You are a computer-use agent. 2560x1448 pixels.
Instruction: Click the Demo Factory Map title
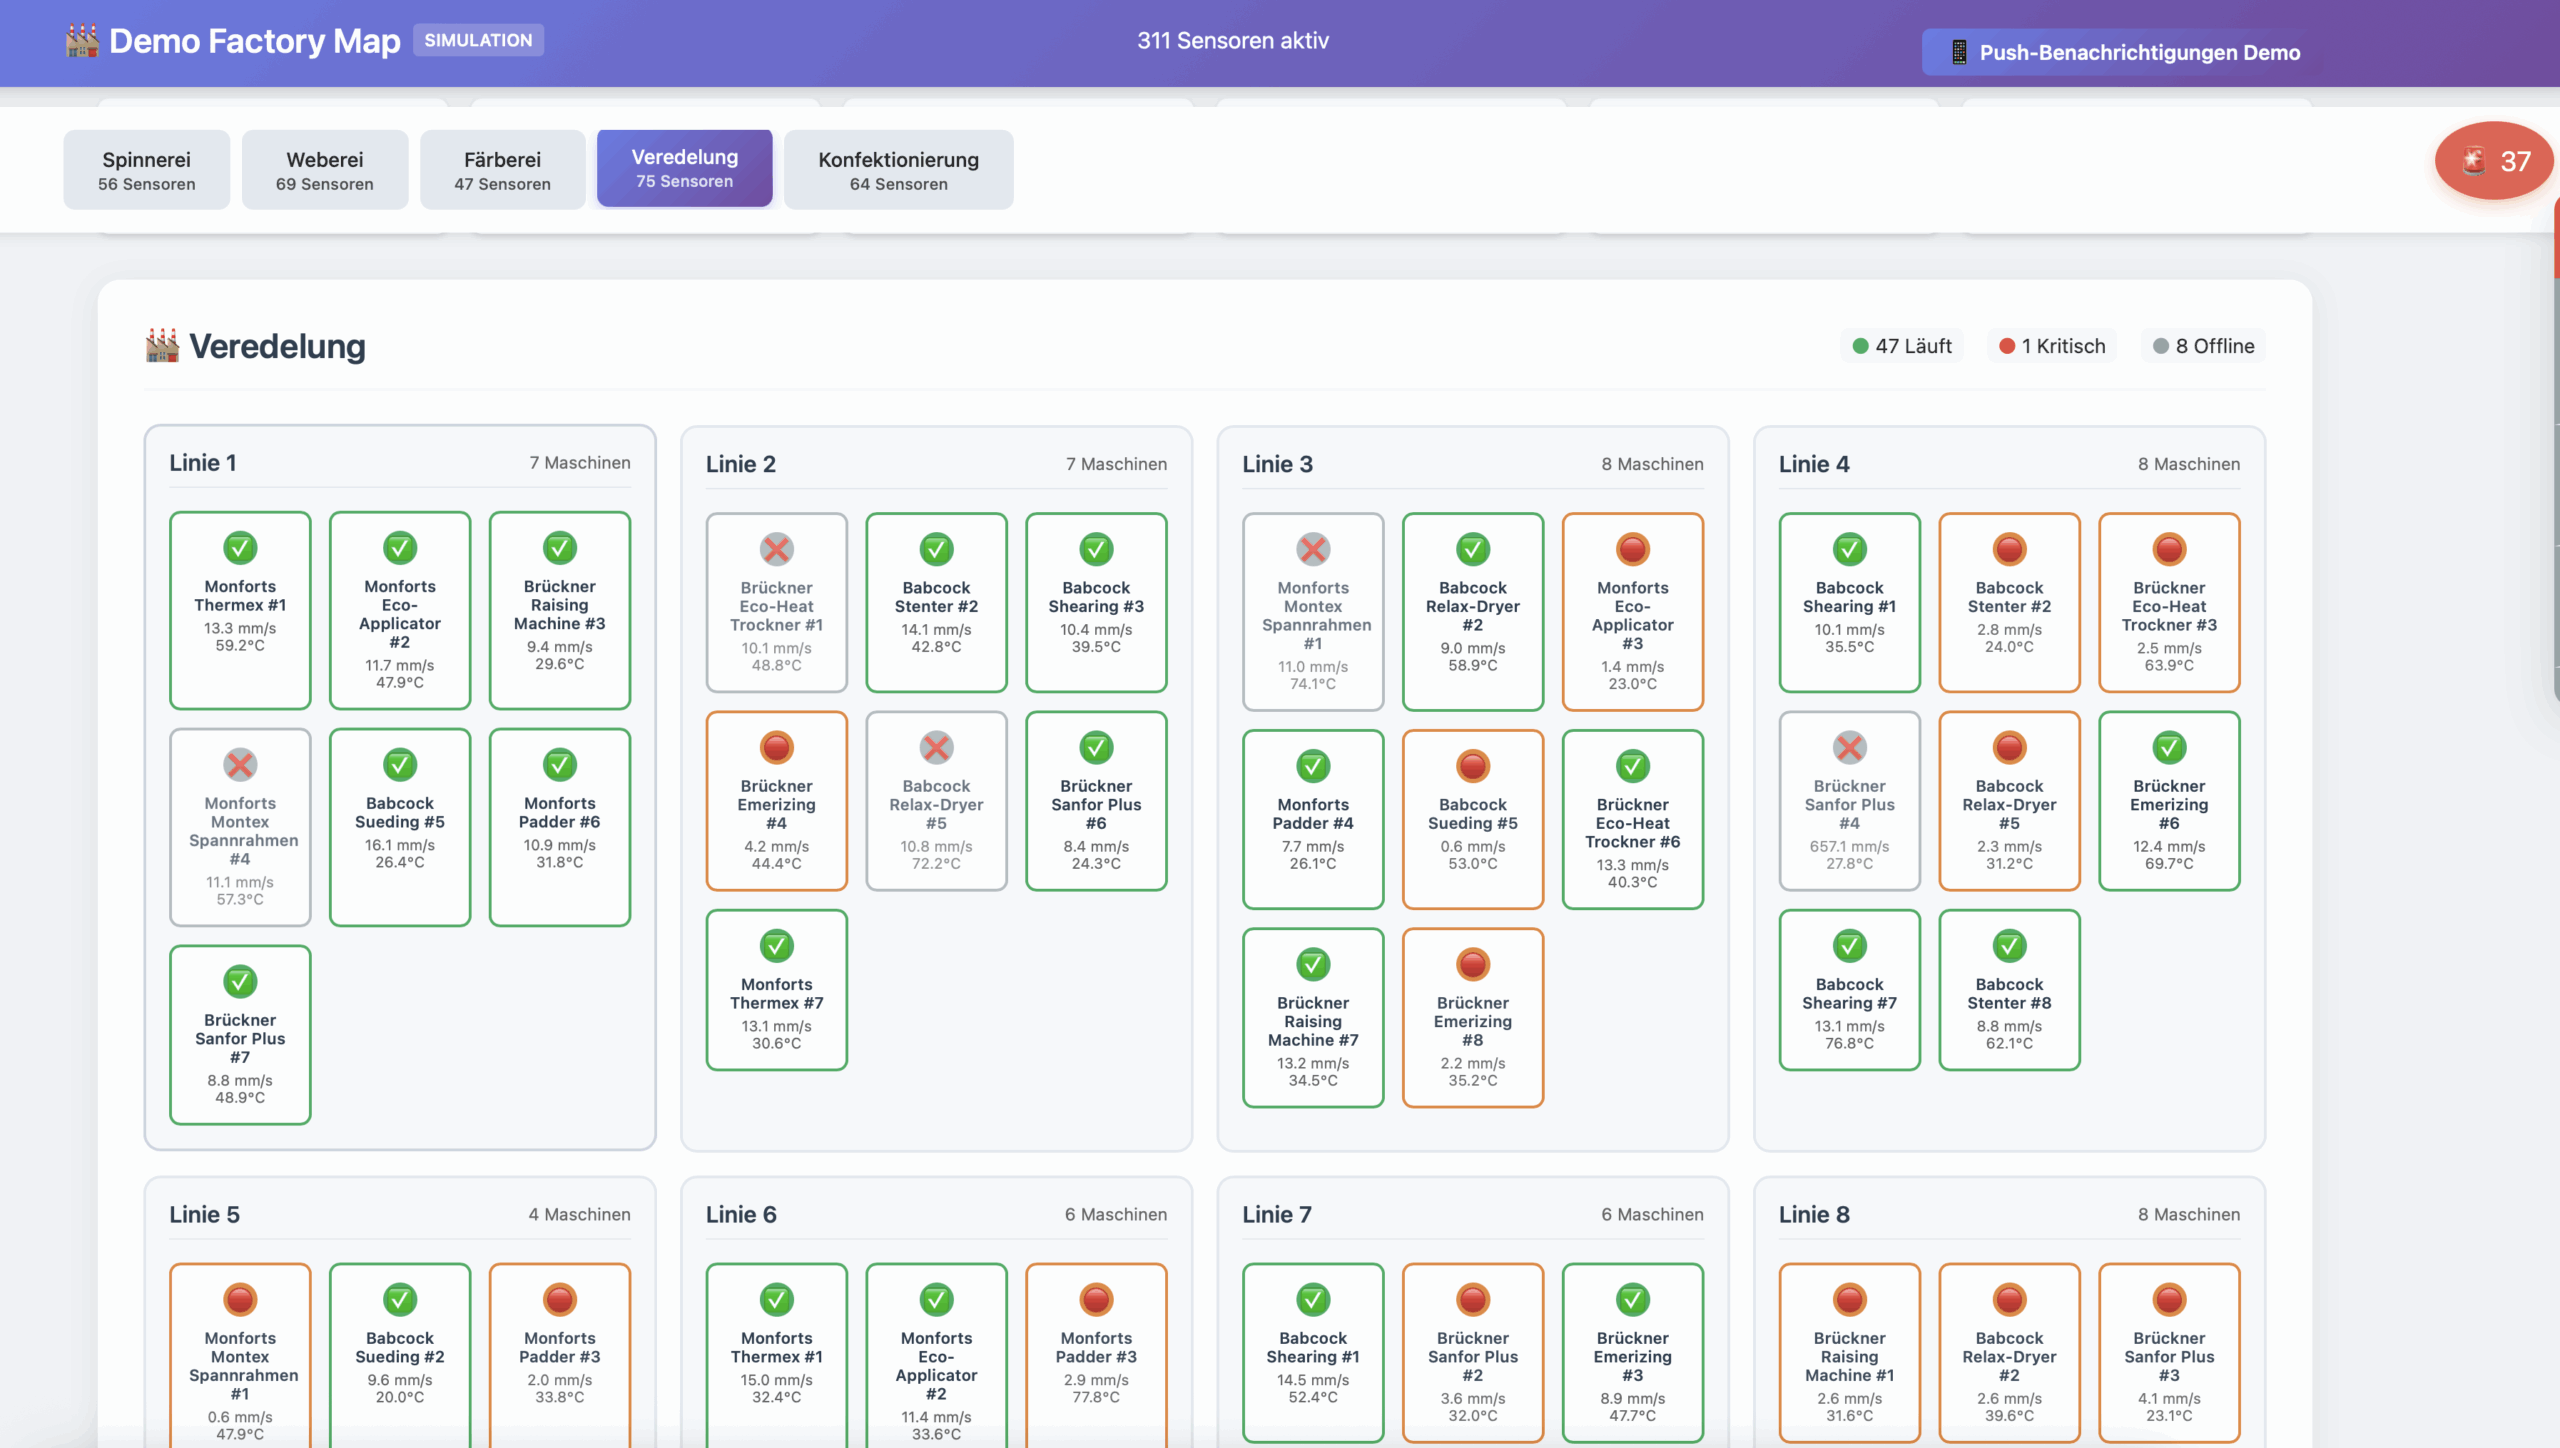click(x=255, y=41)
